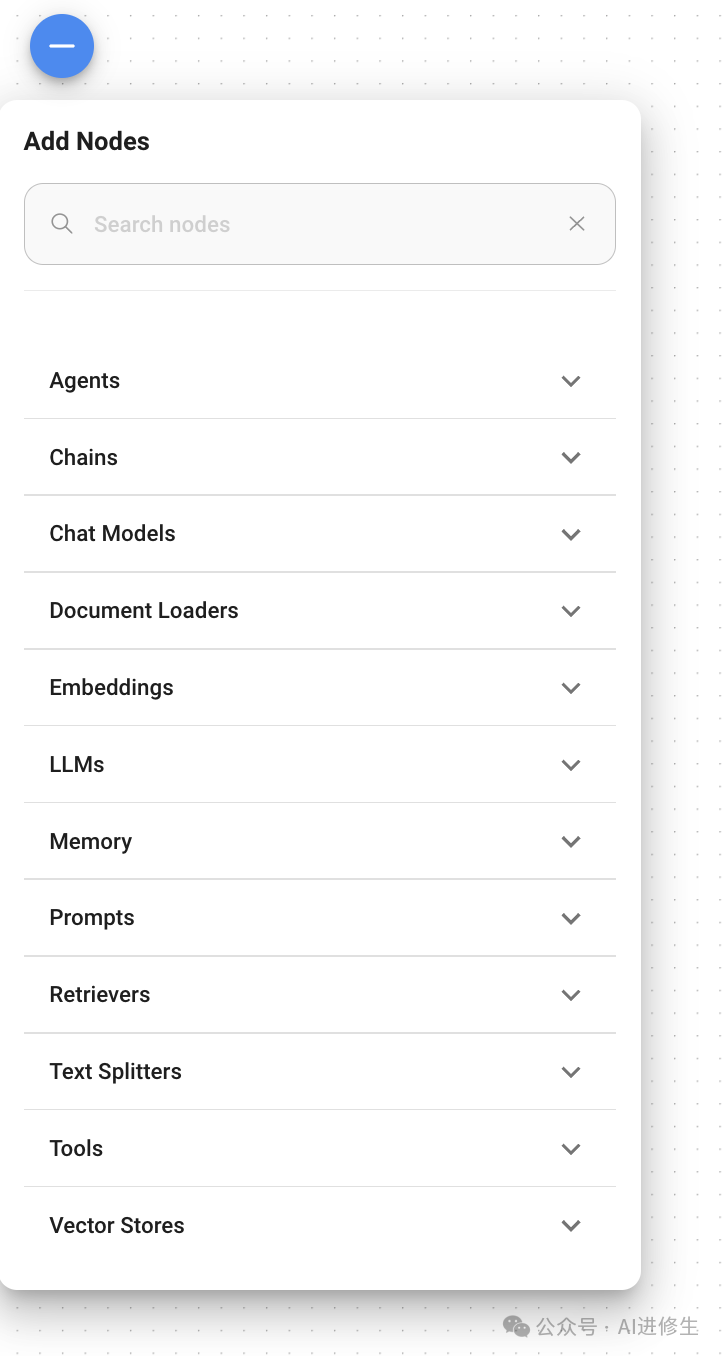Screen dimensions: 722x1356
Task: Expand the Vector Stores chevron arrow
Action: point(571,1226)
